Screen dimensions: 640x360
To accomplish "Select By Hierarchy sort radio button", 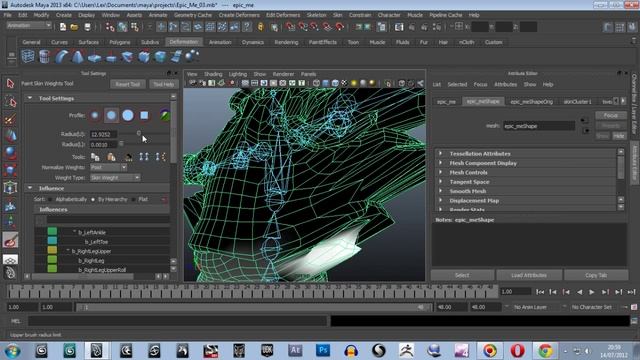I will pos(93,200).
